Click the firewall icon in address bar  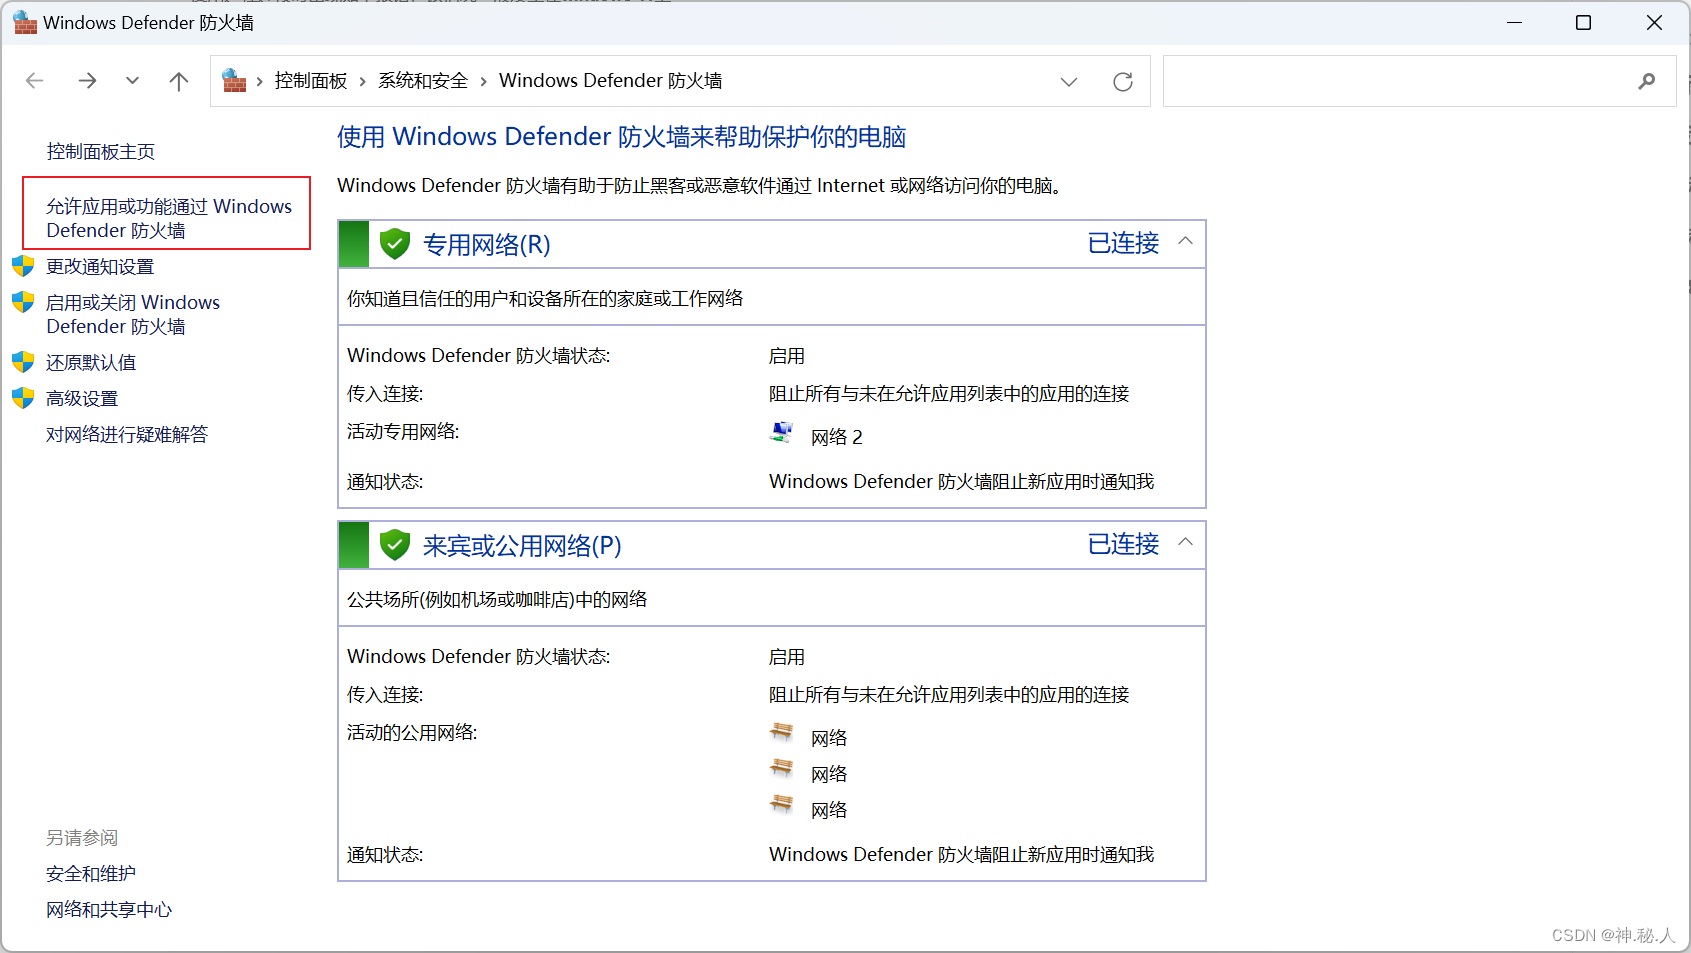(234, 81)
